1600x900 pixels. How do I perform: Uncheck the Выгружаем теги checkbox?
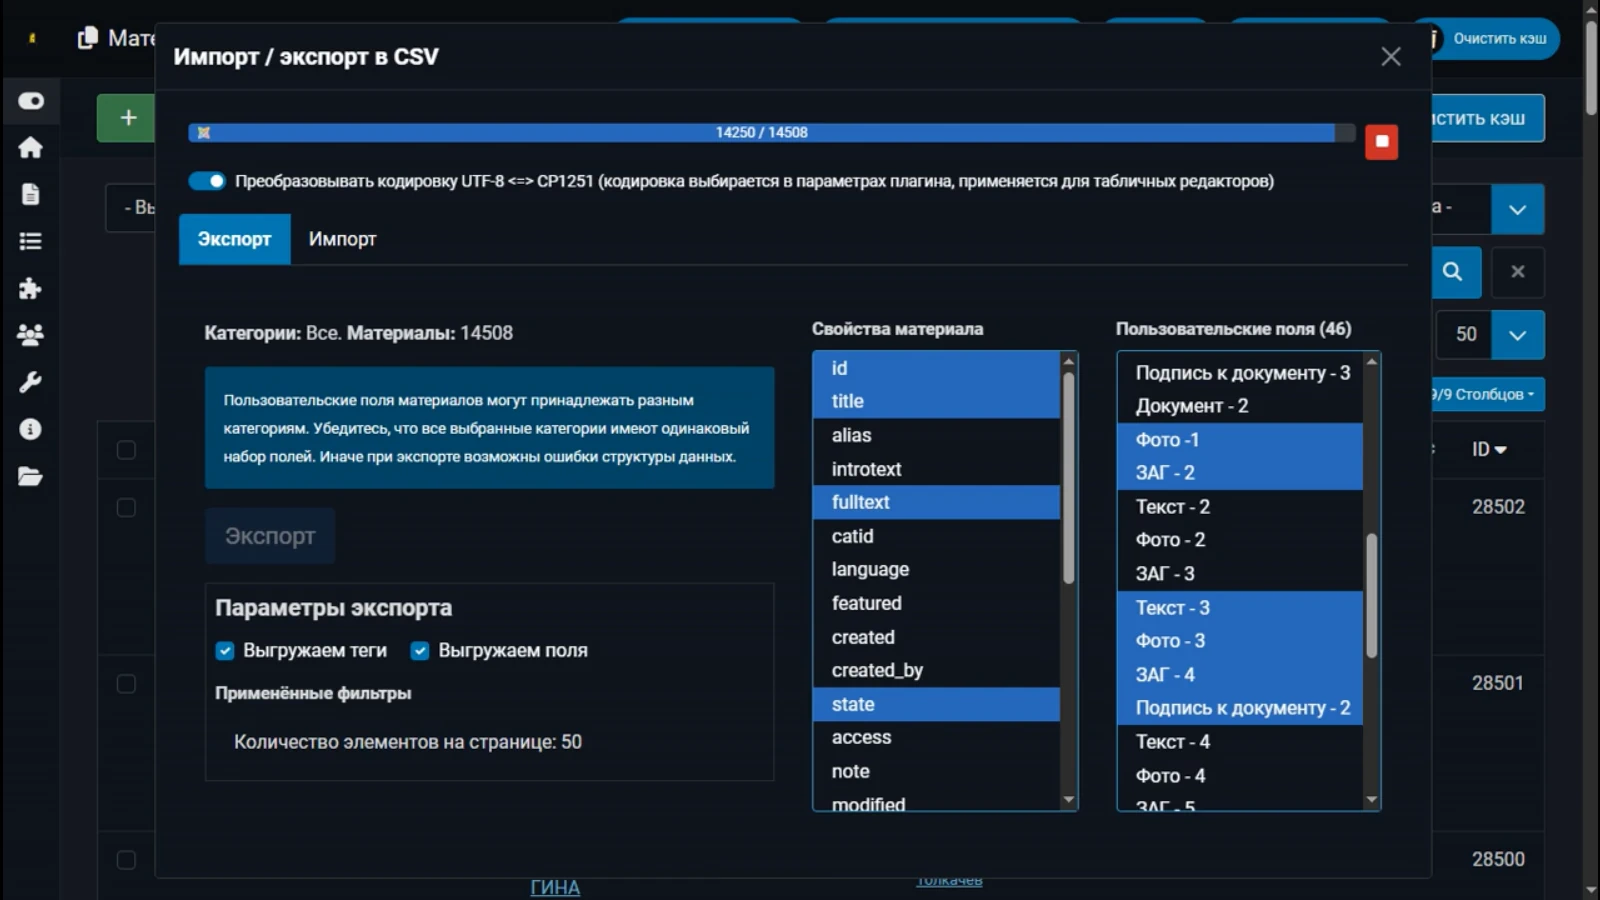point(225,651)
